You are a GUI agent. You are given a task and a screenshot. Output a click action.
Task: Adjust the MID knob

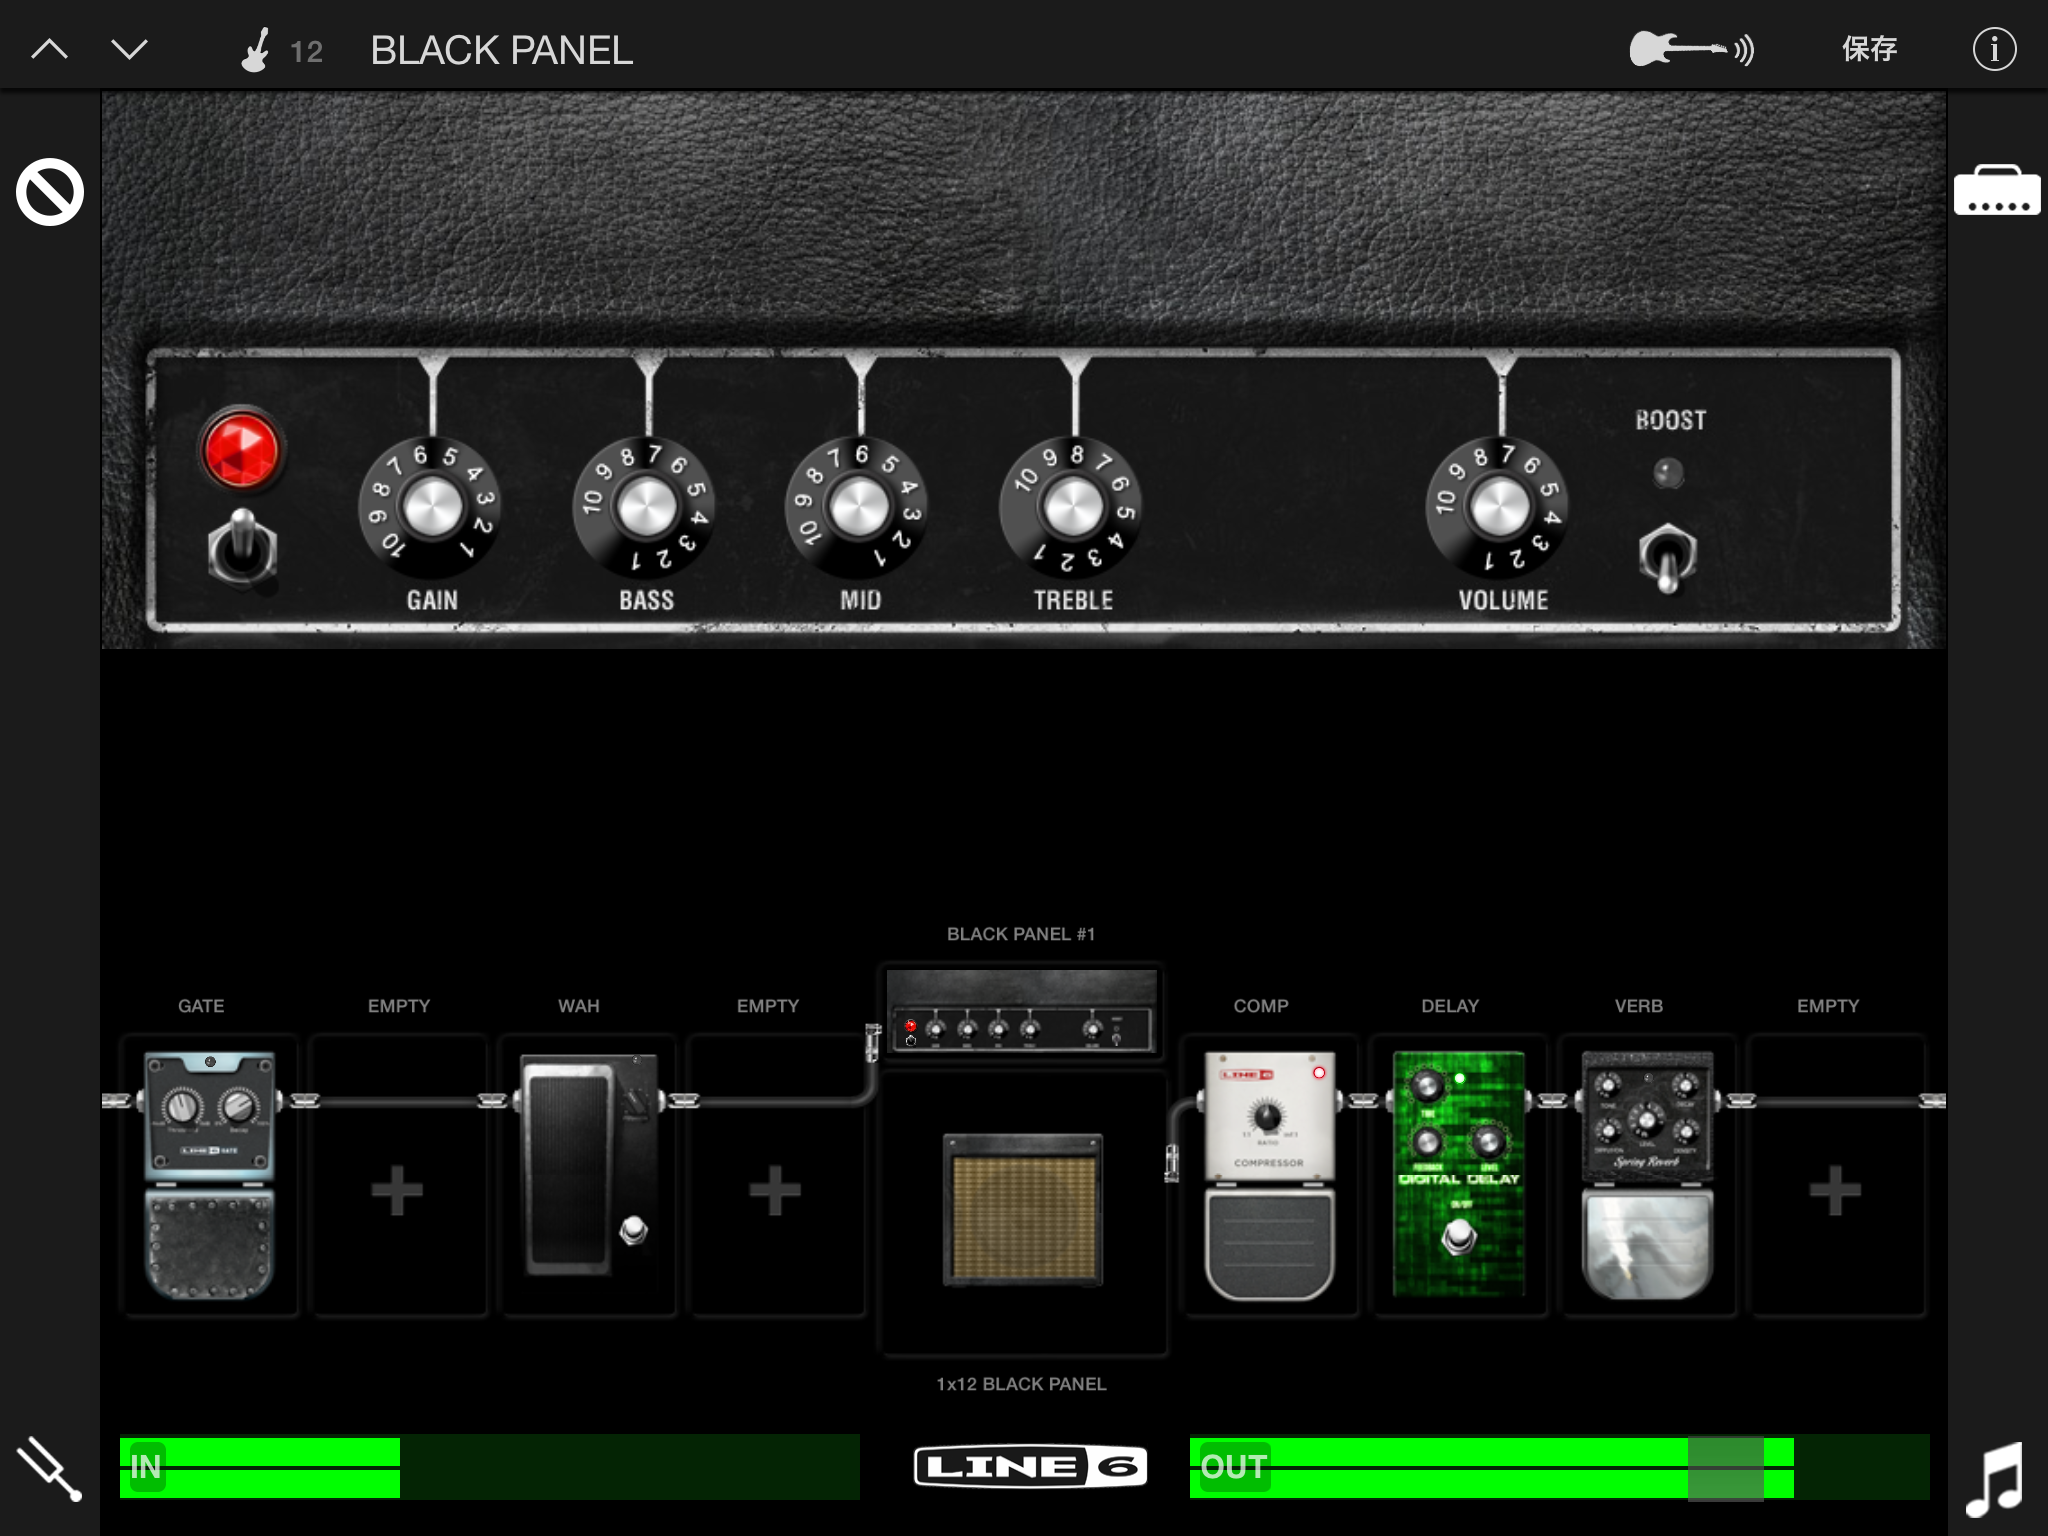858,507
